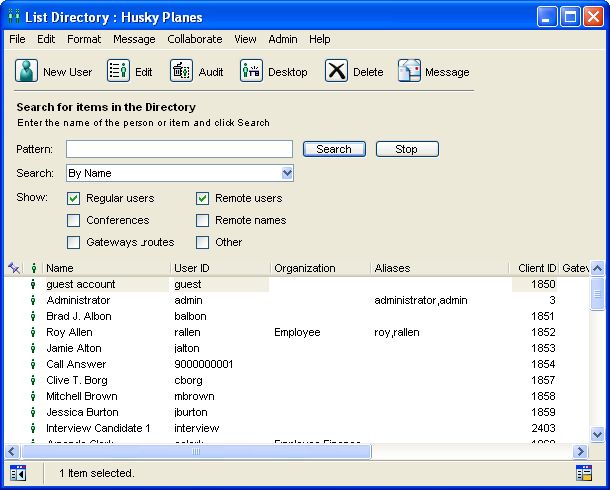610x490 pixels.
Task: Open the Collaborate menu
Action: [194, 39]
